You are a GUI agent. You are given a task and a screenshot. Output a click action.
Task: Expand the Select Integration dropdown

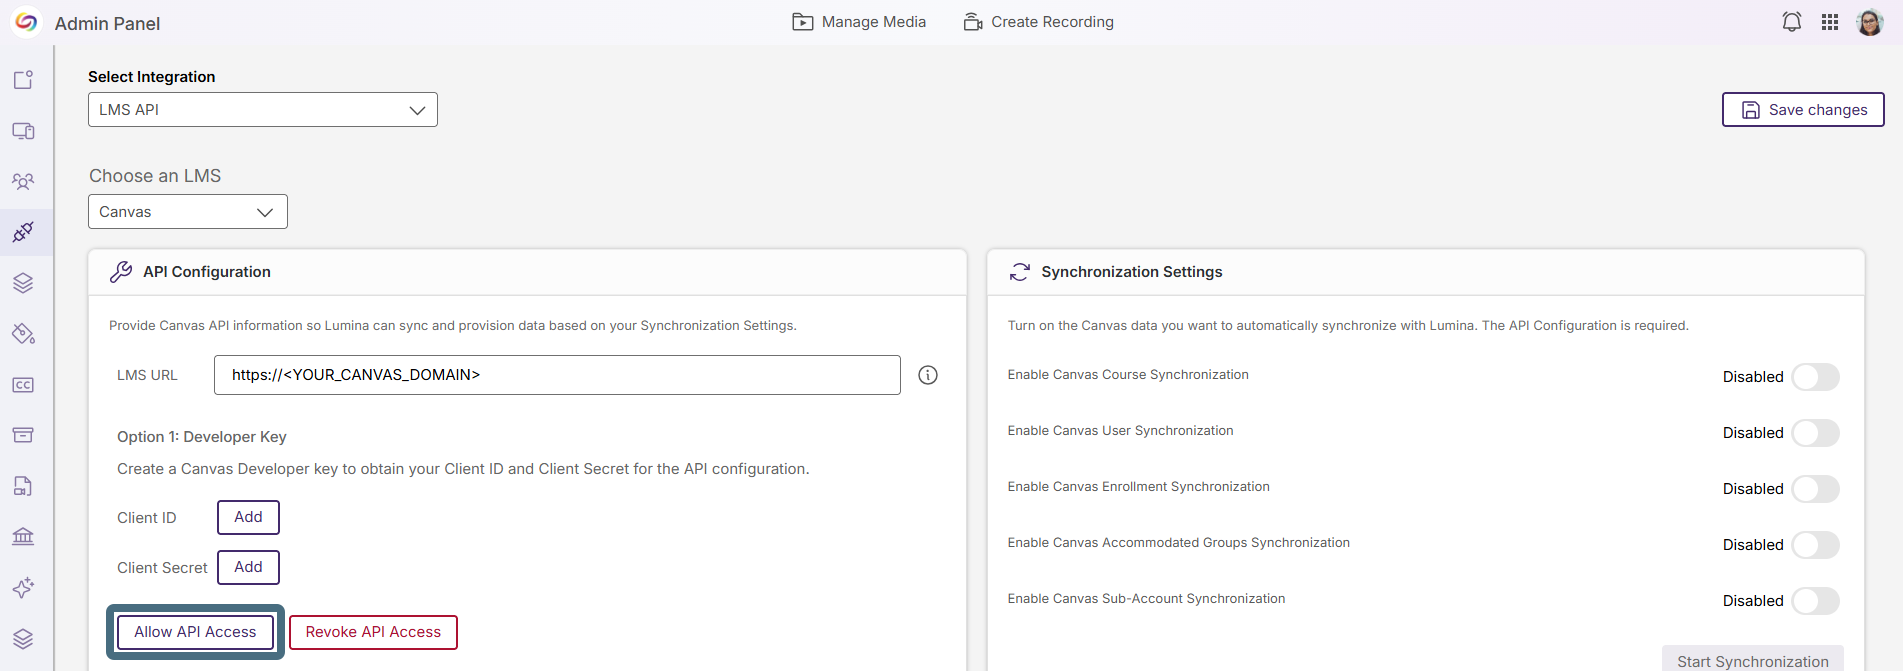pos(263,110)
